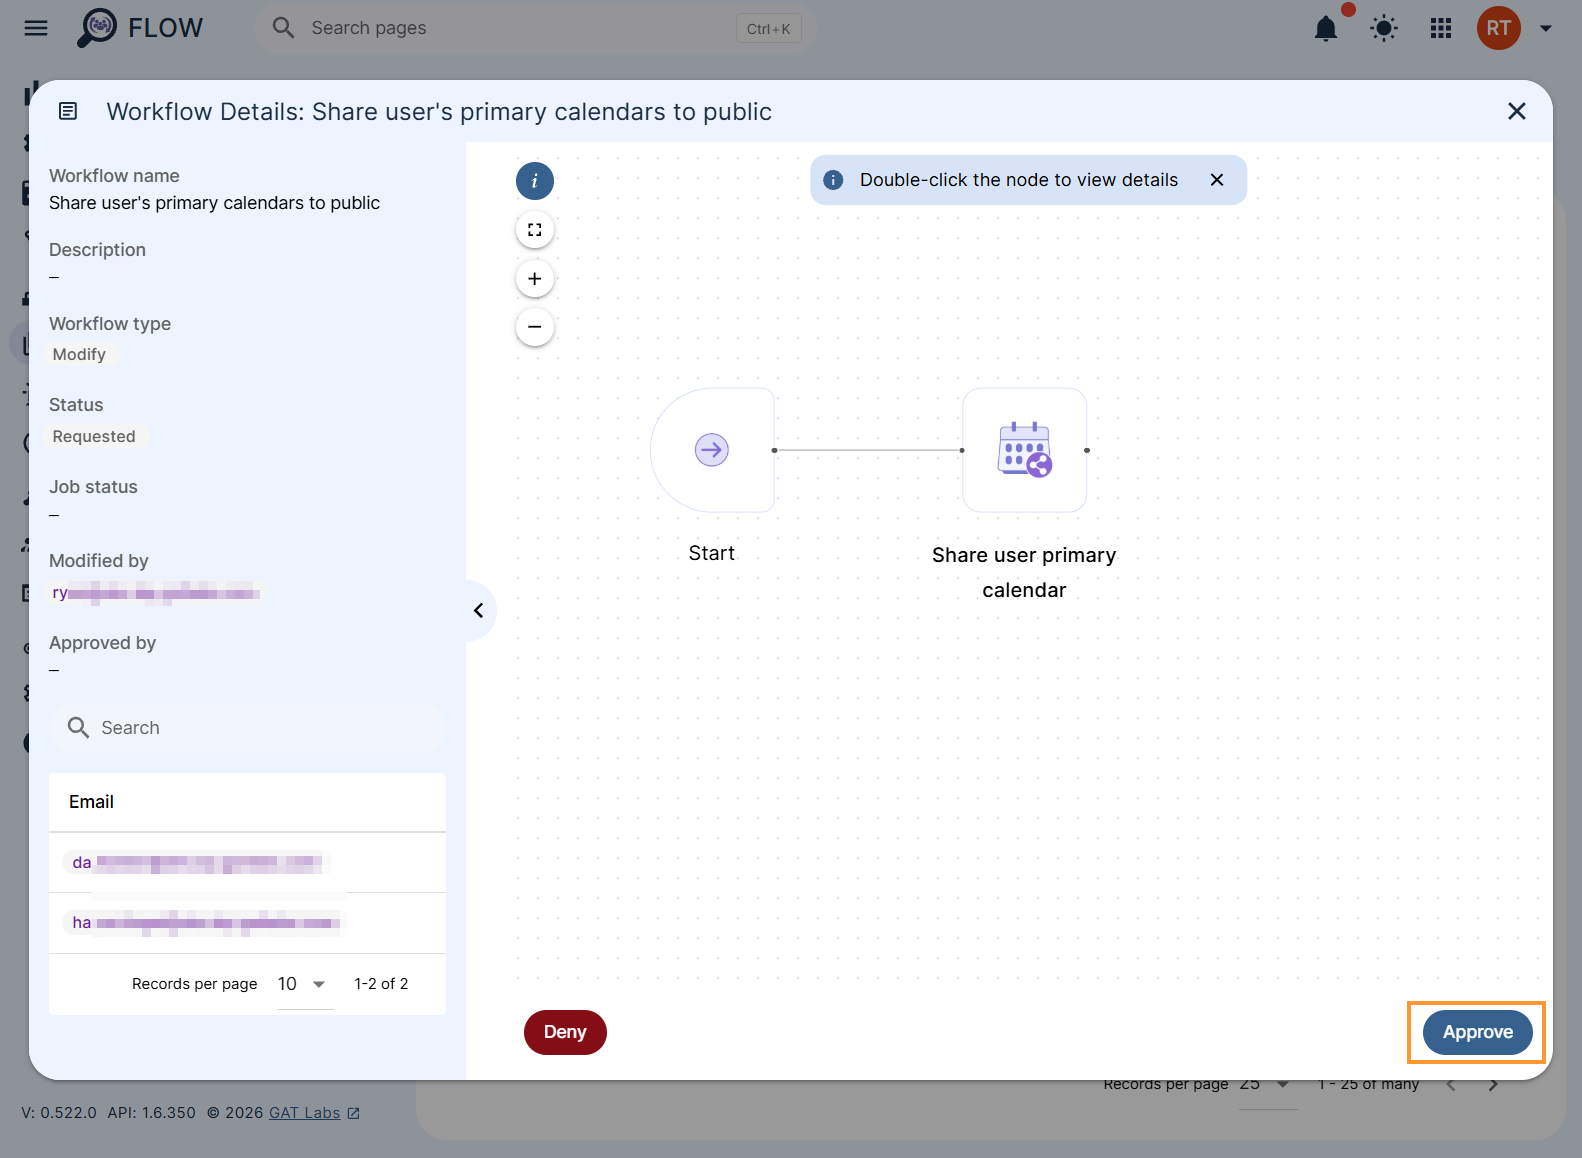This screenshot has height=1158, width=1582.
Task: Select the email row starting with da
Action: click(247, 862)
